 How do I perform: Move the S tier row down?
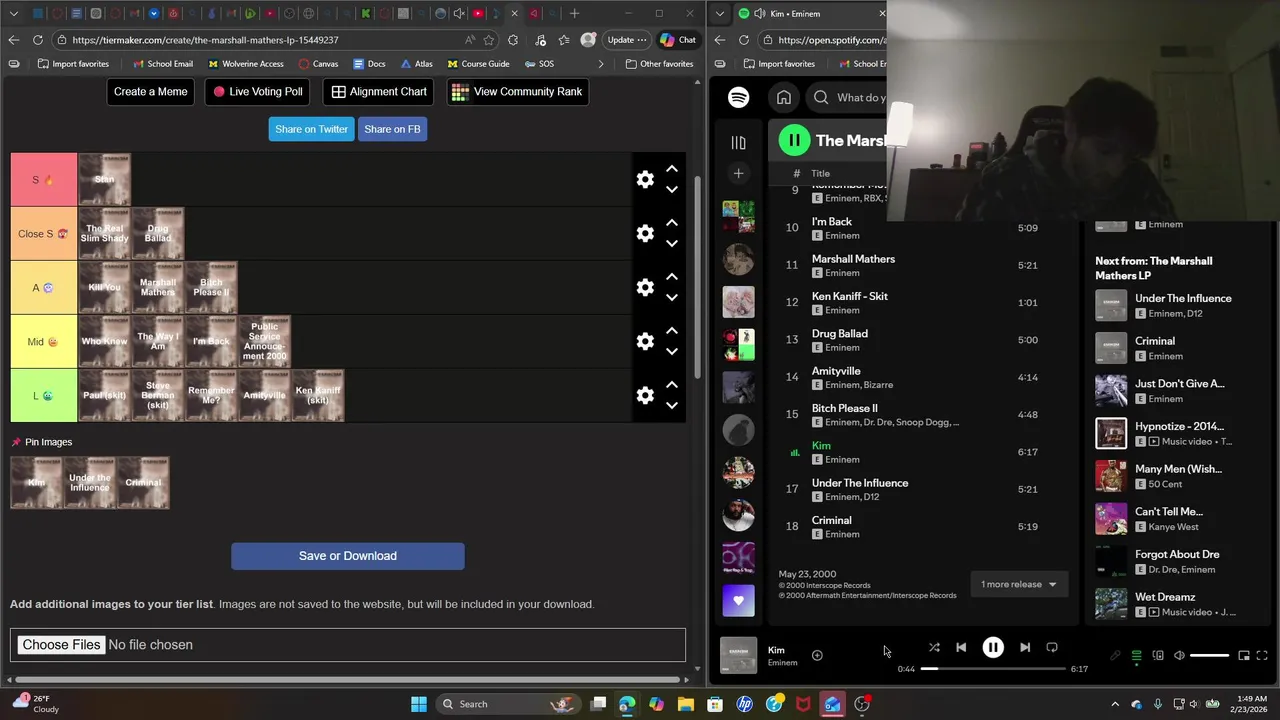(x=672, y=190)
